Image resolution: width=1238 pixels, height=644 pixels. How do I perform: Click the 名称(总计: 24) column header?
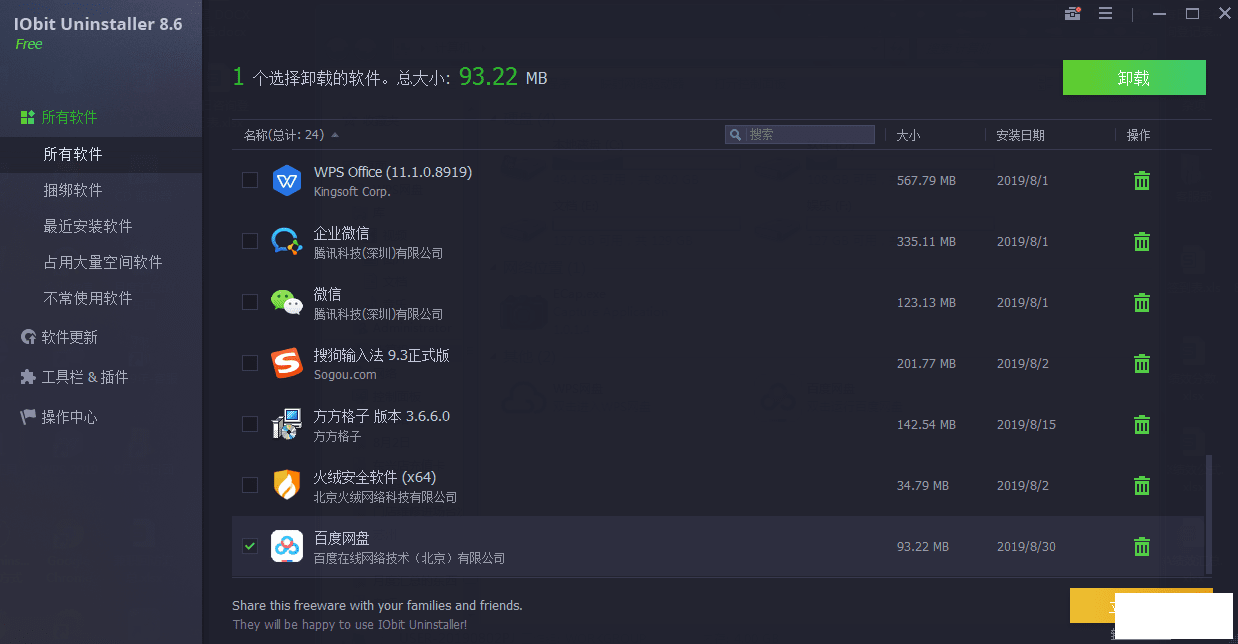coord(284,135)
